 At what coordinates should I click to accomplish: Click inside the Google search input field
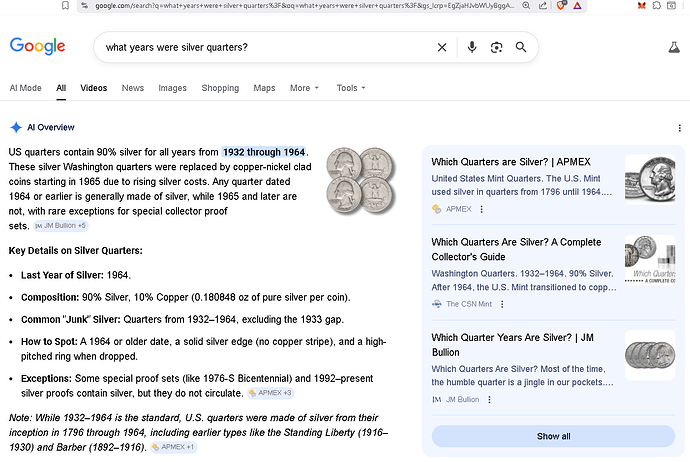pyautogui.click(x=260, y=47)
